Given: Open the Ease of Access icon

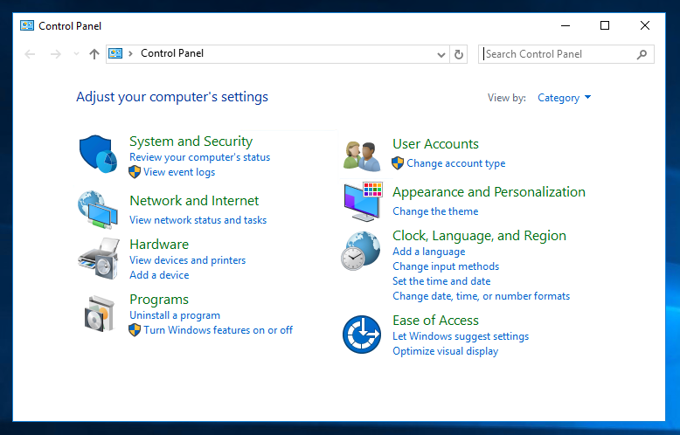Looking at the screenshot, I should [362, 334].
